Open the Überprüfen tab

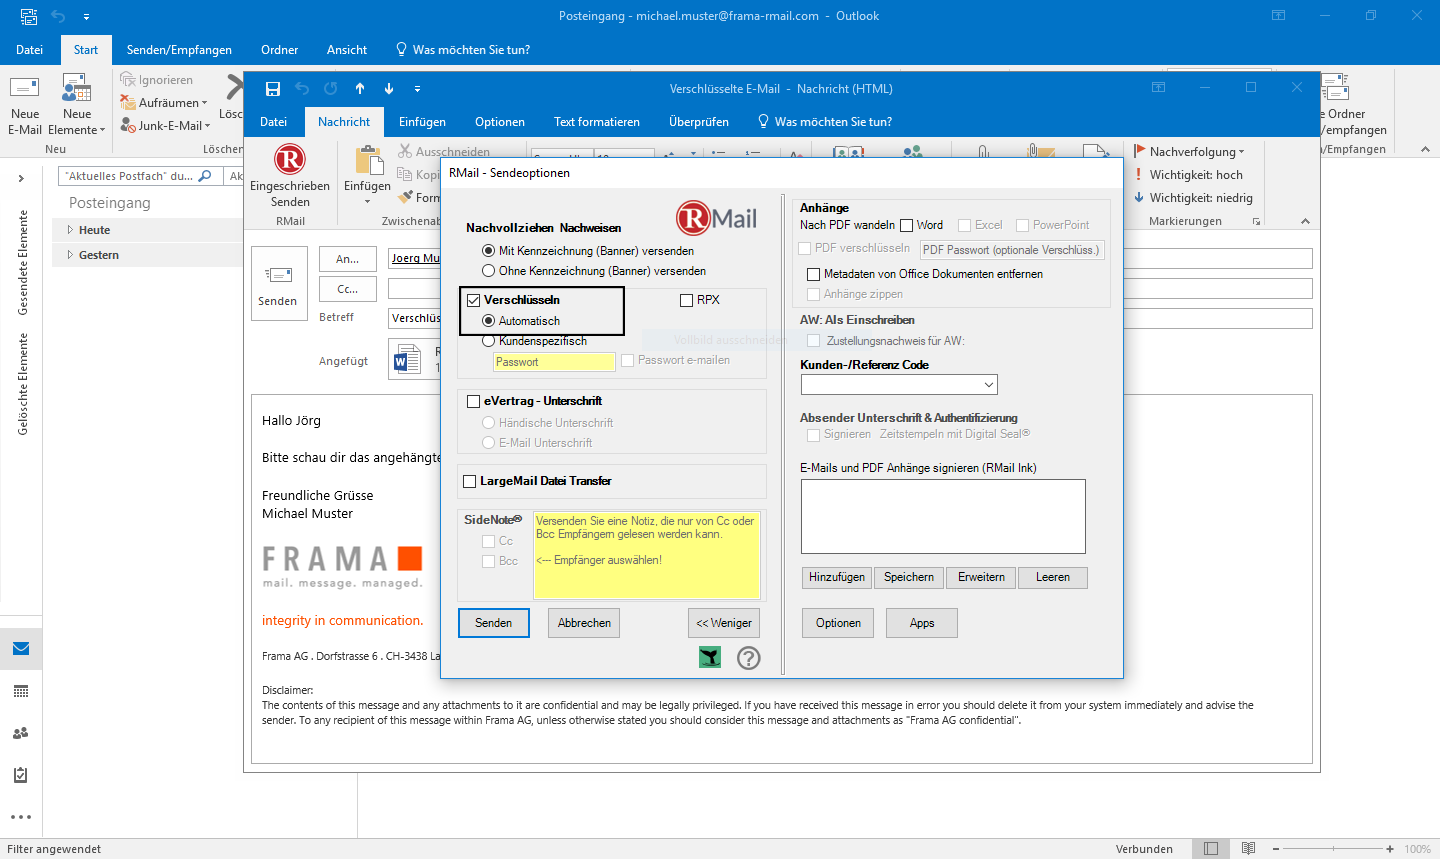pos(699,122)
